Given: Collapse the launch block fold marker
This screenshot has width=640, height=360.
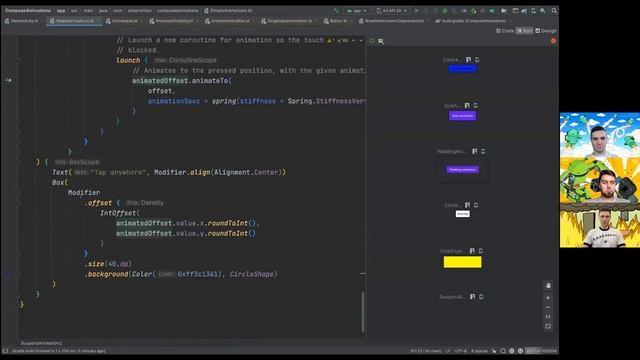Looking at the screenshot, I should tap(18, 60).
